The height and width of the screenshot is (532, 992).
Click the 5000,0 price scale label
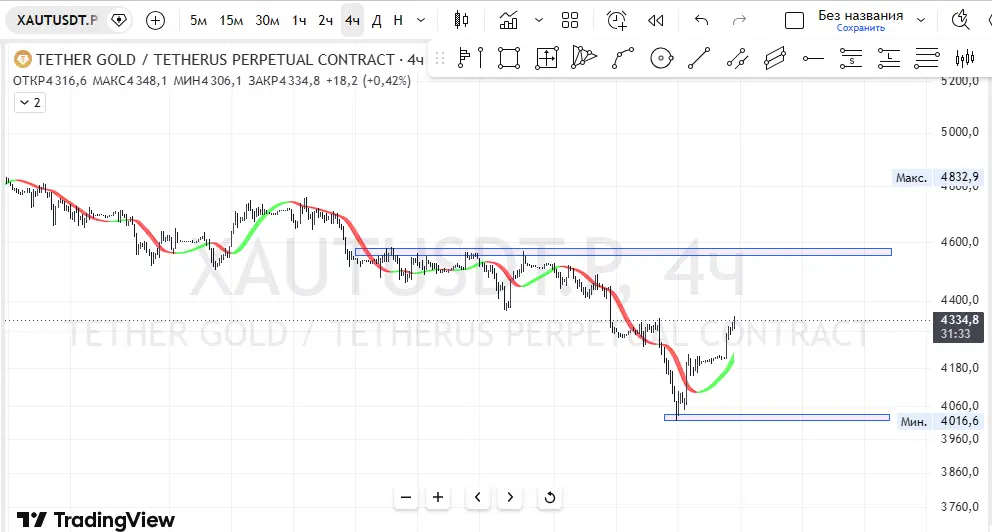click(x=959, y=132)
